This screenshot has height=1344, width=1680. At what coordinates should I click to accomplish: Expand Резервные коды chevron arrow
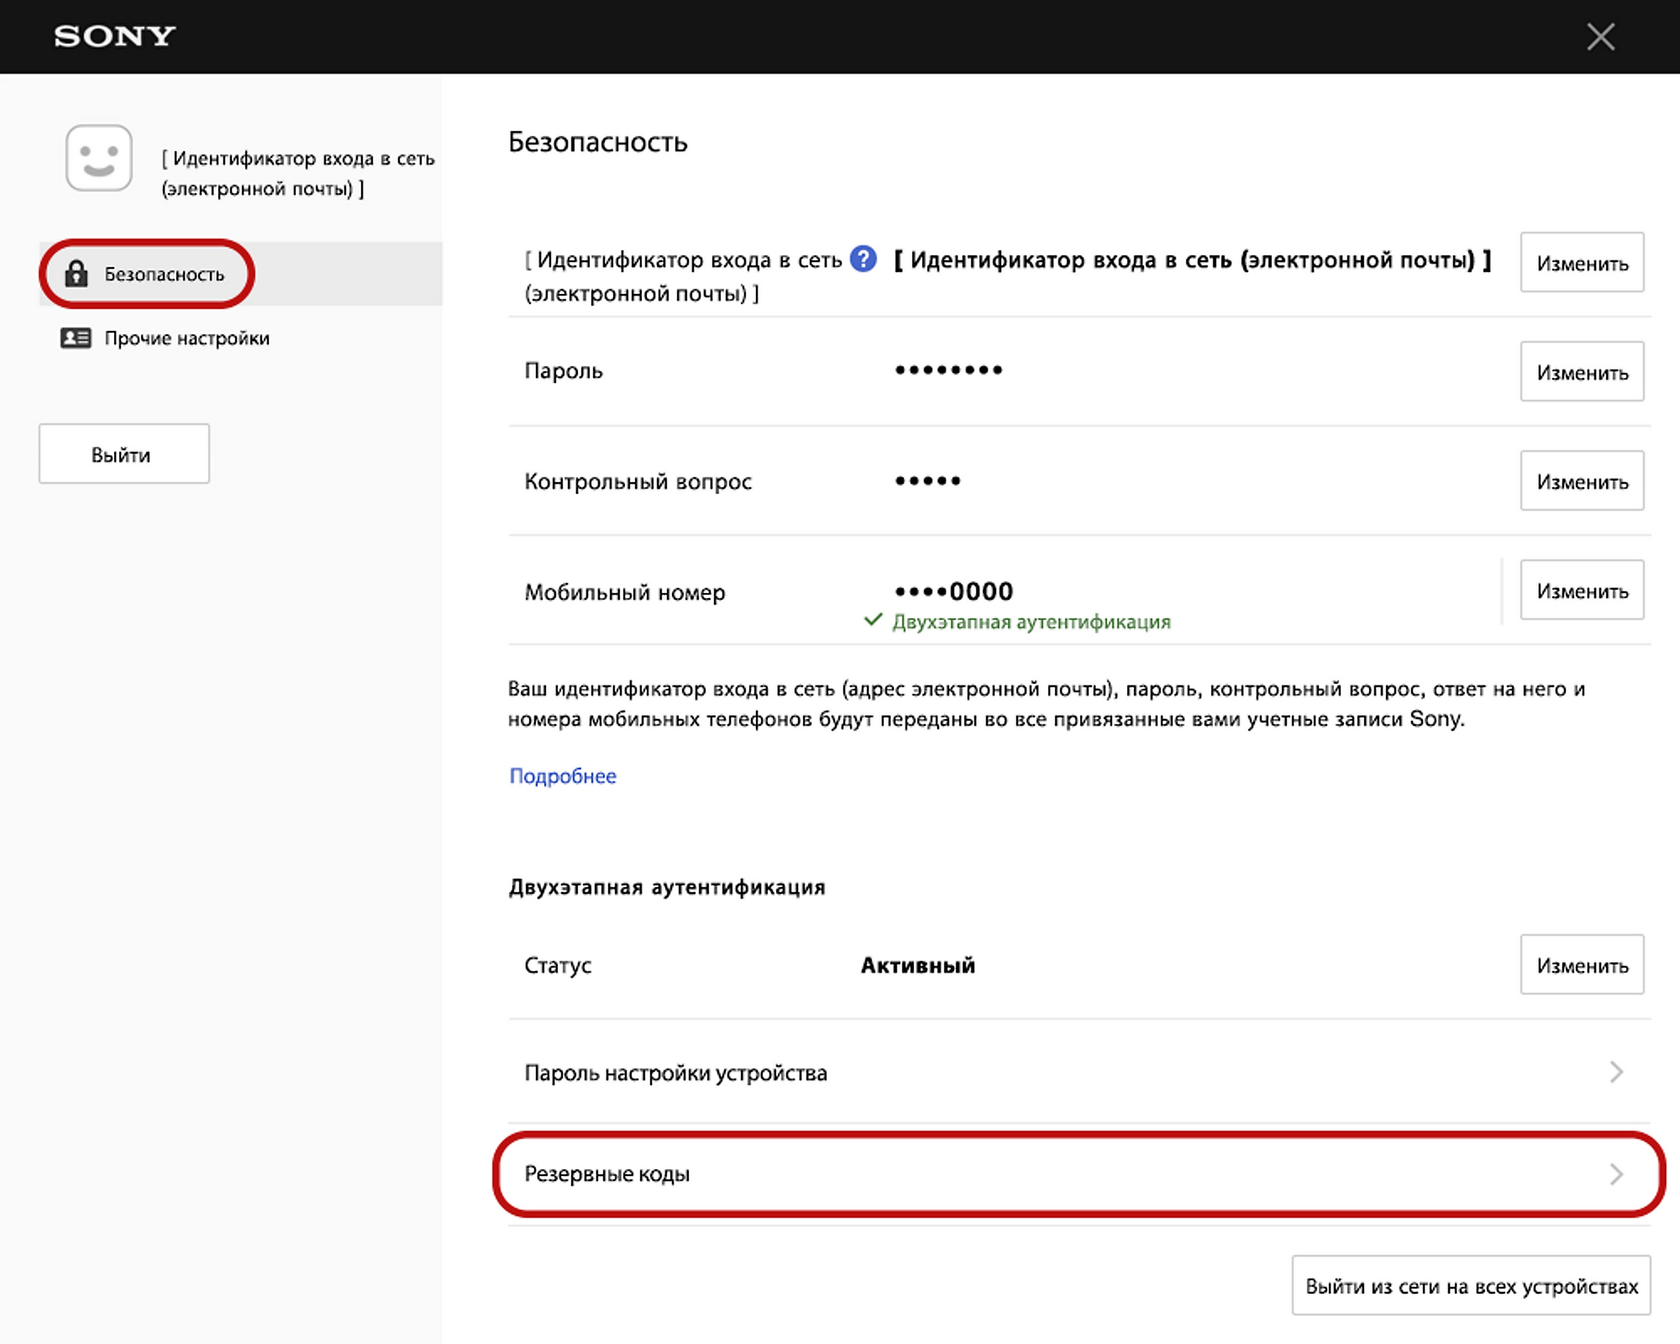pyautogui.click(x=1616, y=1174)
